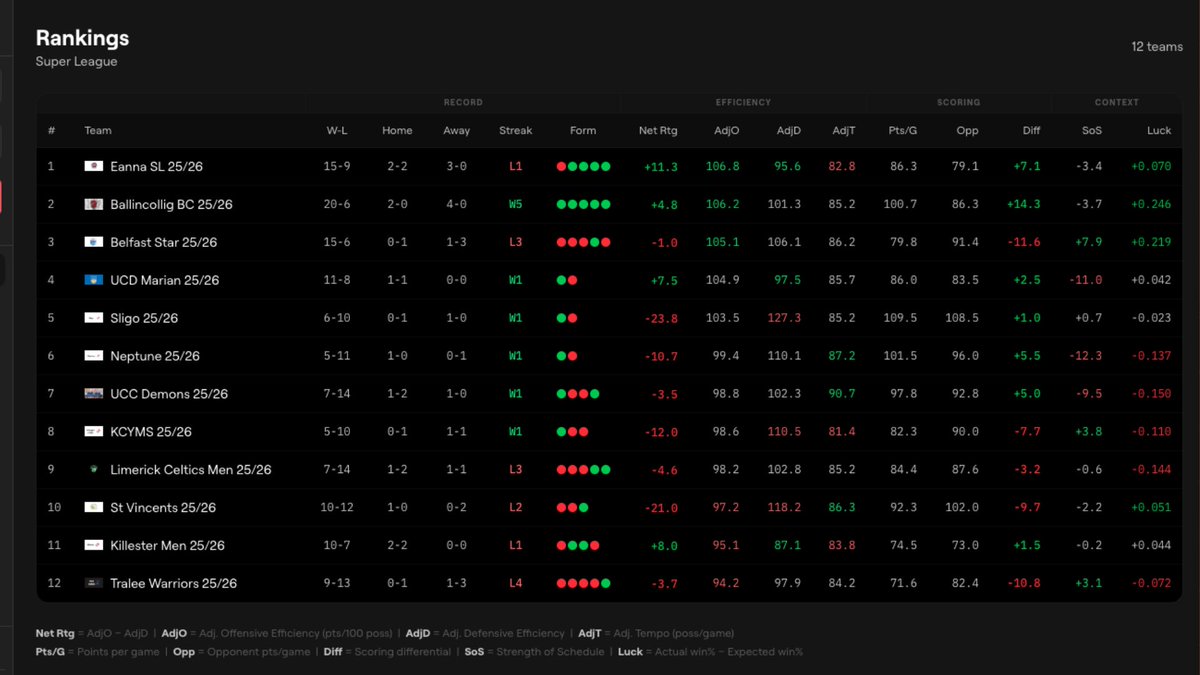The height and width of the screenshot is (675, 1200).
Task: Click the Limerick Celtics Men team logo
Action: coord(94,469)
